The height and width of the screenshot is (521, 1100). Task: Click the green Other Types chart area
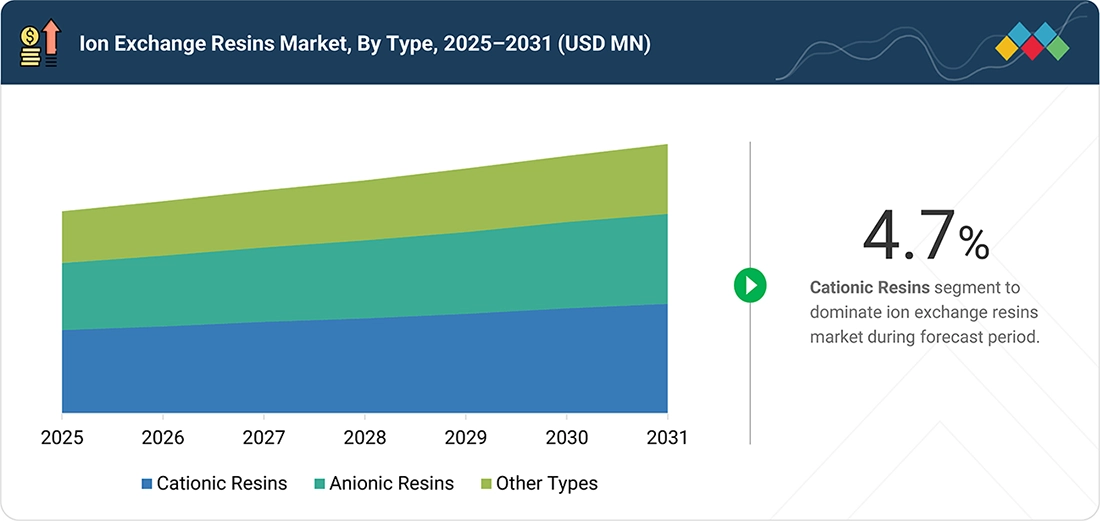[365, 209]
